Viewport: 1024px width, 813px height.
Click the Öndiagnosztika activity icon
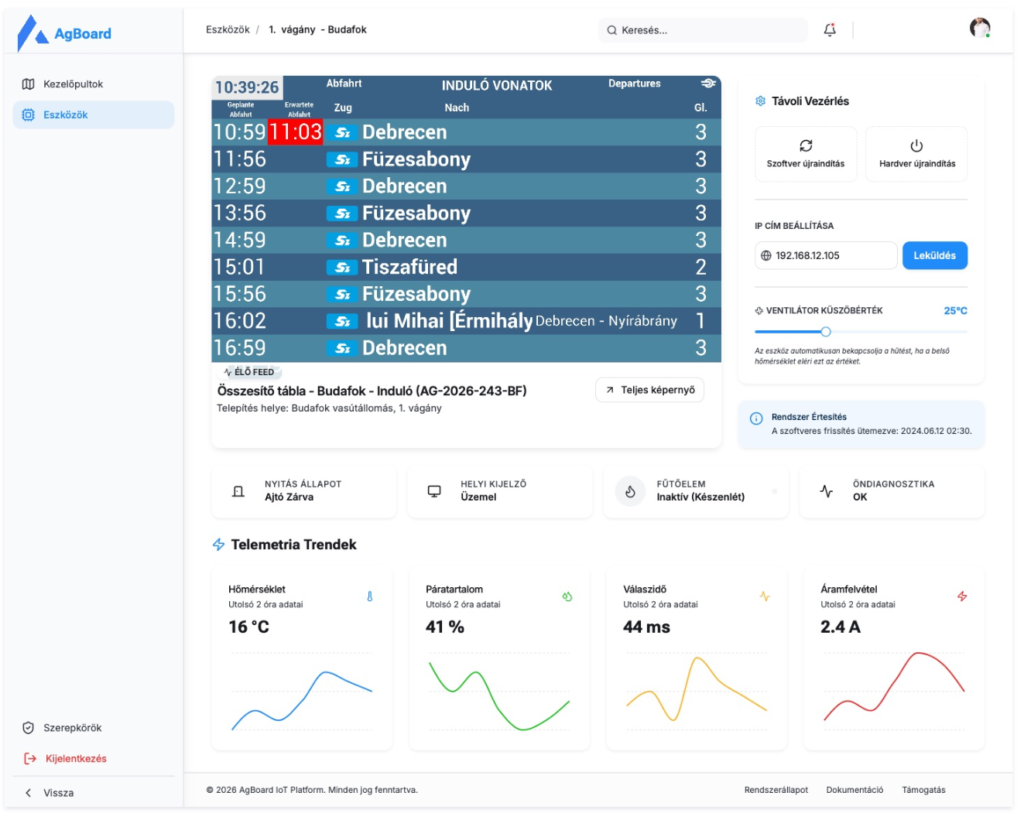[827, 491]
